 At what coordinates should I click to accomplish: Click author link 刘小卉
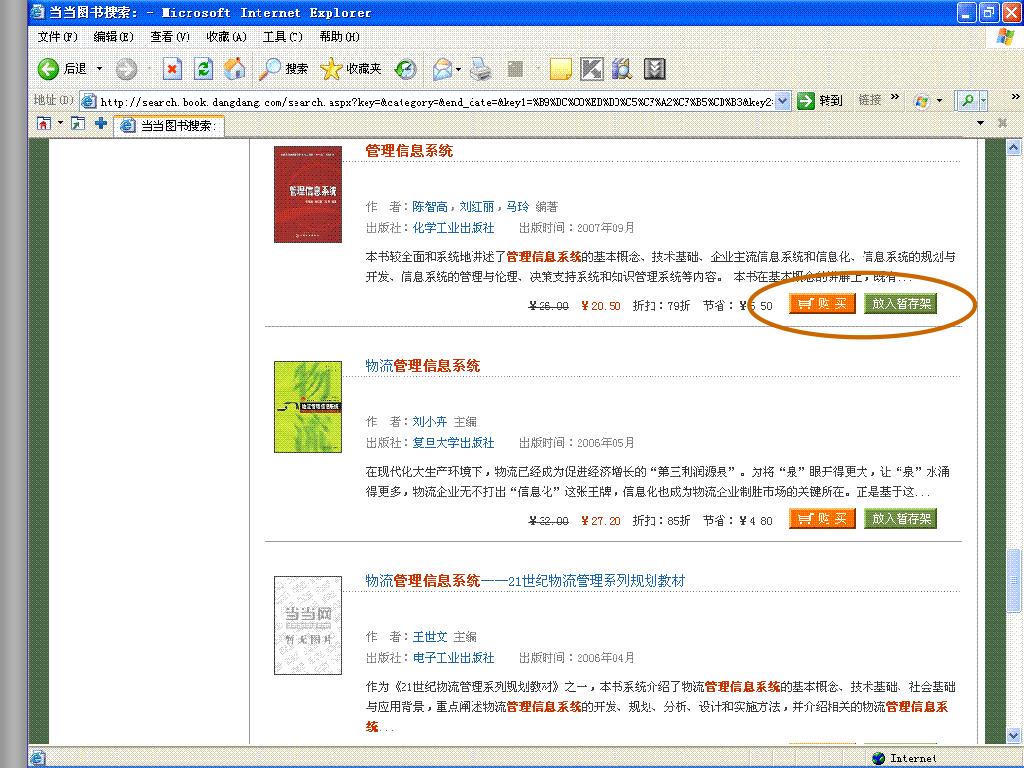click(430, 422)
